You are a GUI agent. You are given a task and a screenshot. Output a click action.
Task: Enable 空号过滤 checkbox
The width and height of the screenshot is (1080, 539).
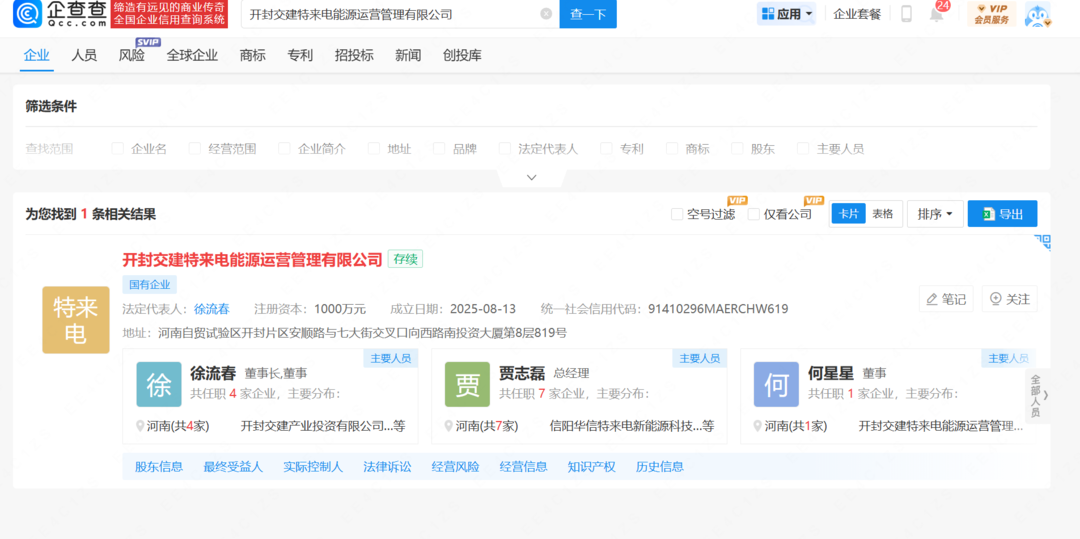(677, 214)
